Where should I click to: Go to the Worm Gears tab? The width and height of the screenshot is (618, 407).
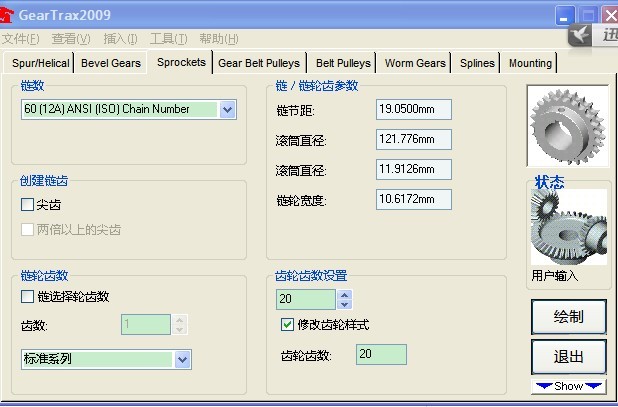415,63
